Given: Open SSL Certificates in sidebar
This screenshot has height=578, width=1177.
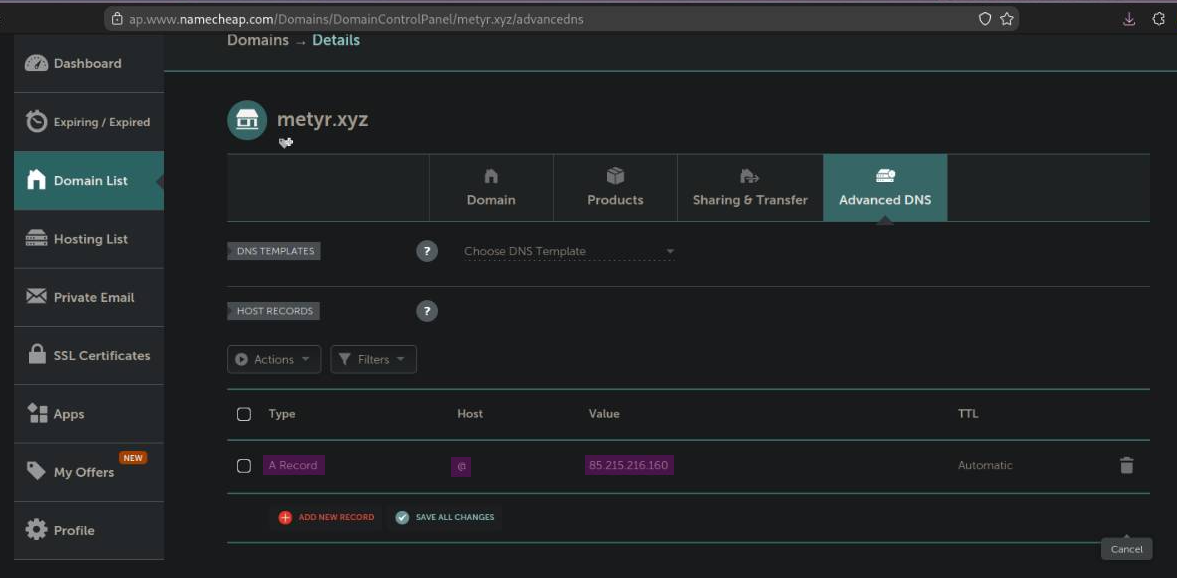Looking at the screenshot, I should tap(89, 355).
